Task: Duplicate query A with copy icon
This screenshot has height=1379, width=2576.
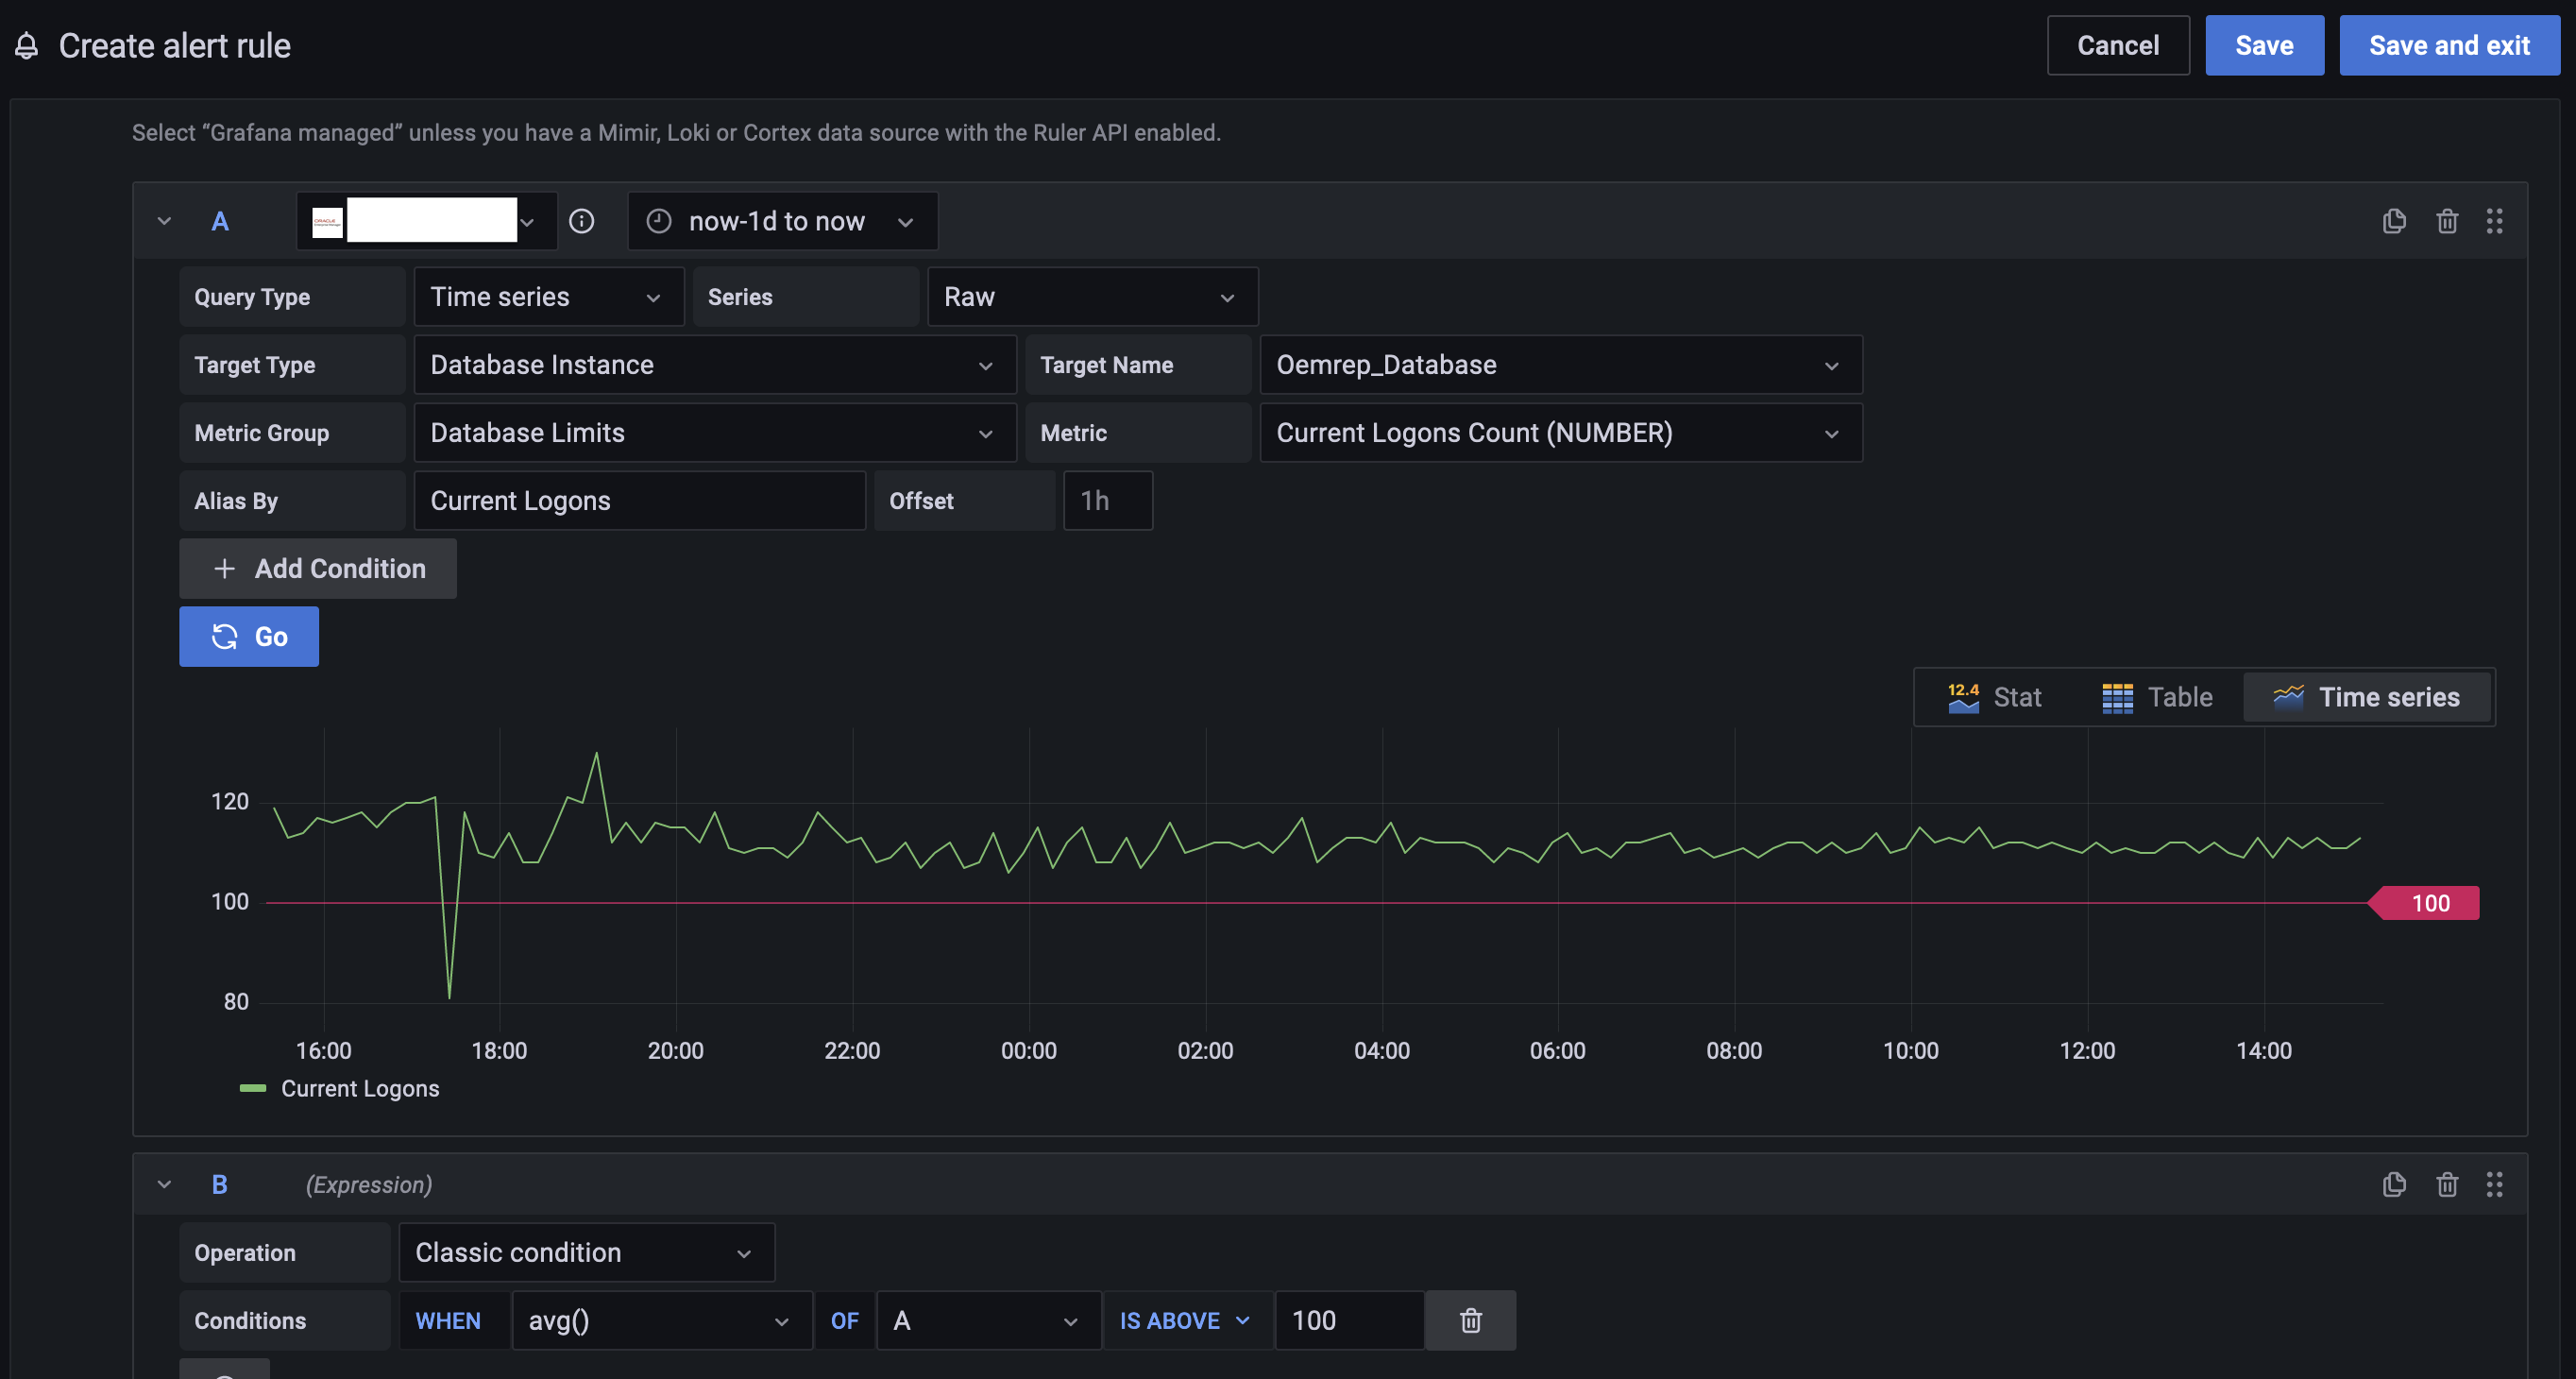Action: pos(2393,221)
